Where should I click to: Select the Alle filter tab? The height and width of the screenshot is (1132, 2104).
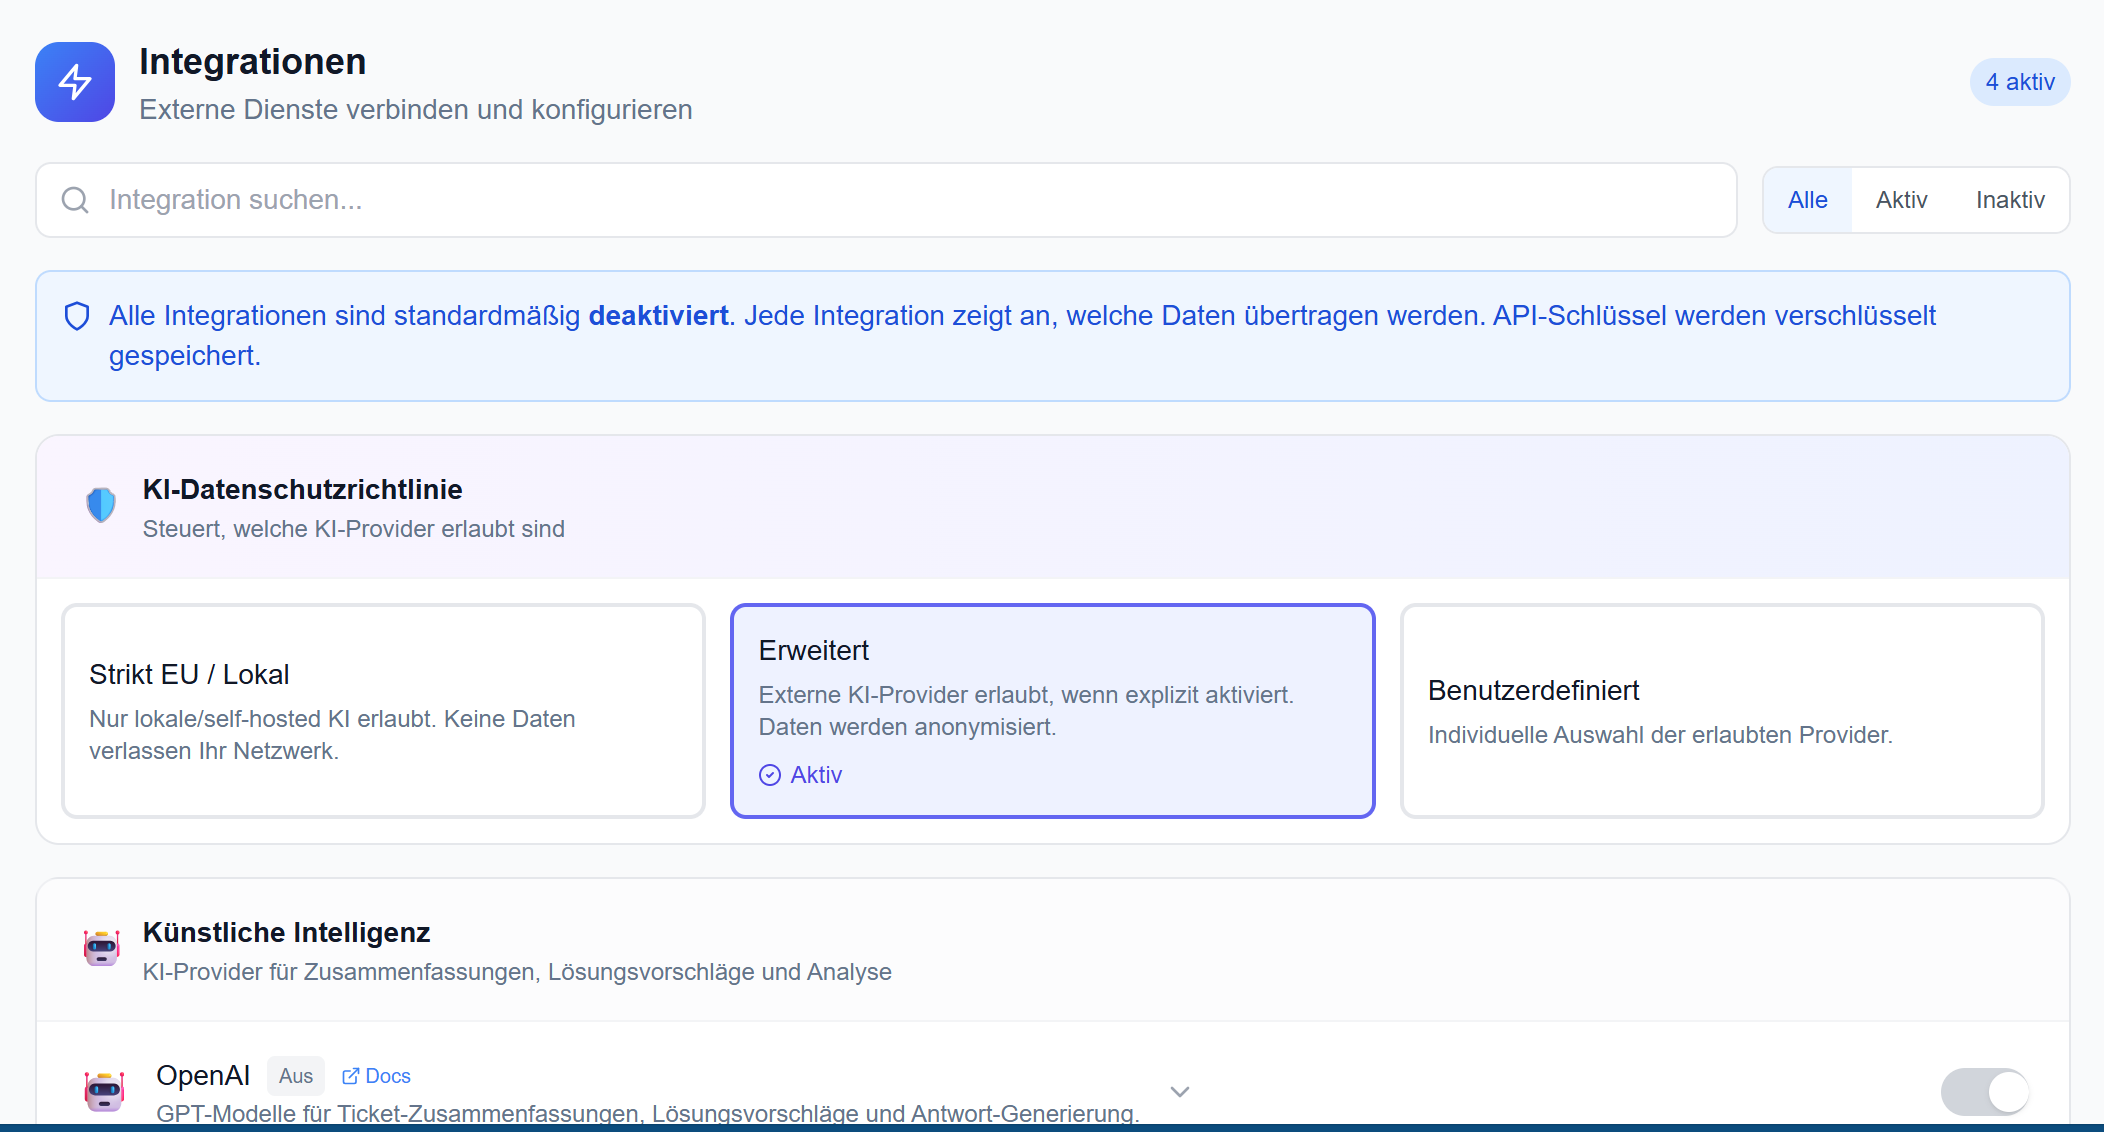click(x=1807, y=200)
